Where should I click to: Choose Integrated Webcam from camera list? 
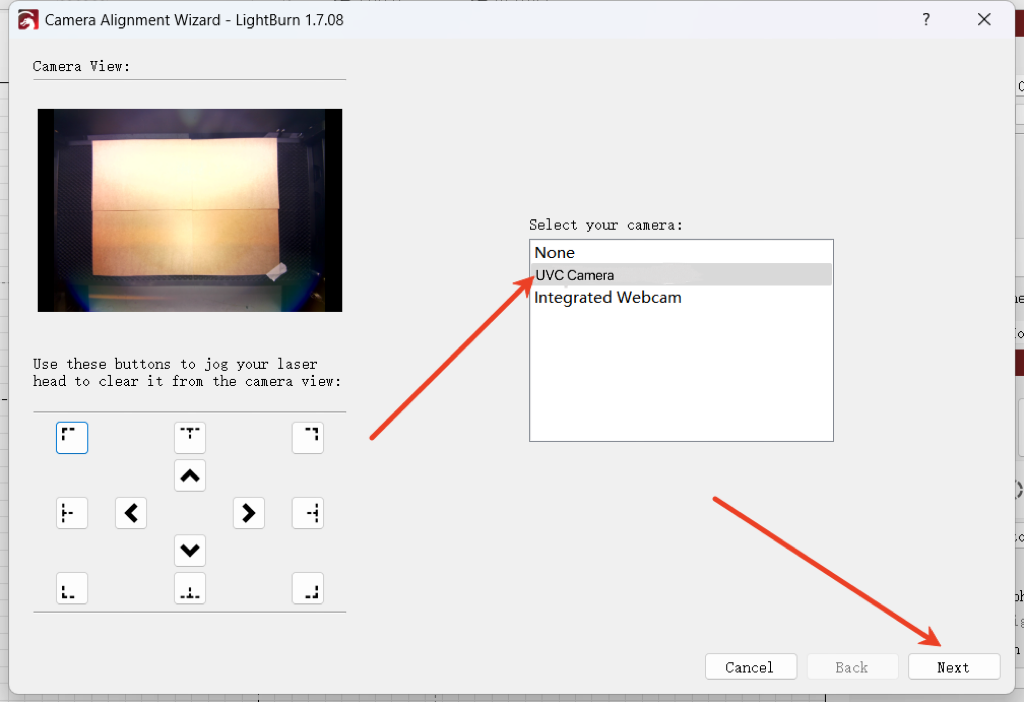[x=681, y=298]
